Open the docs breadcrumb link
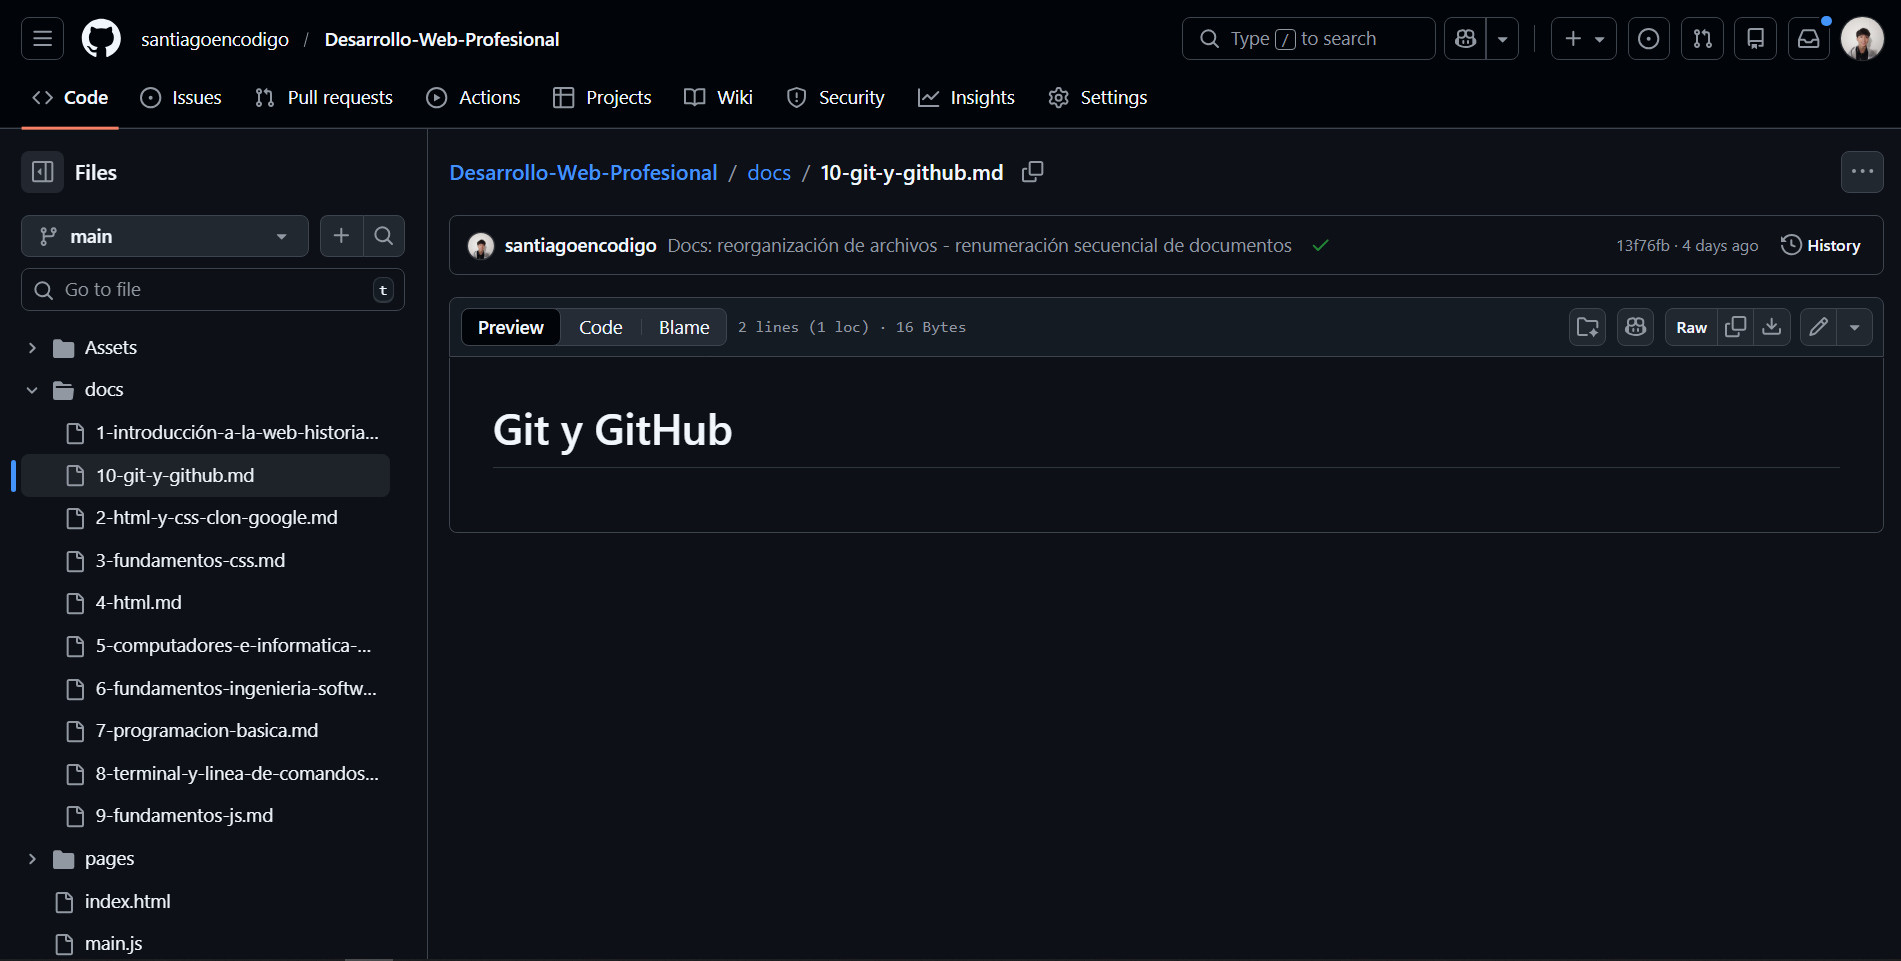 [768, 172]
